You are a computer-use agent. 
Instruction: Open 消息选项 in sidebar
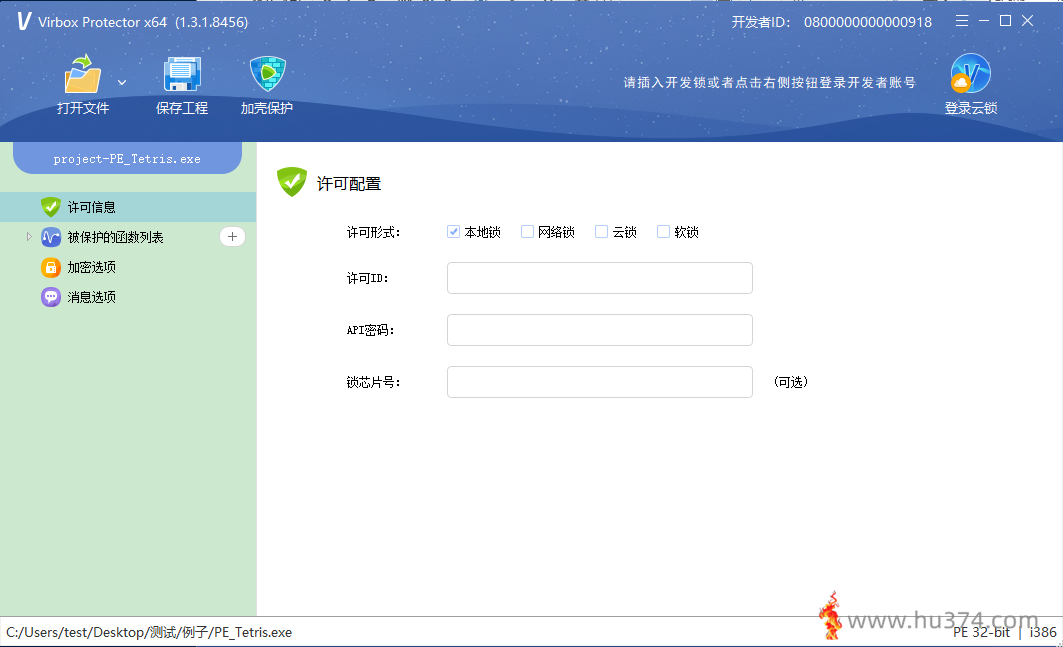coord(92,297)
